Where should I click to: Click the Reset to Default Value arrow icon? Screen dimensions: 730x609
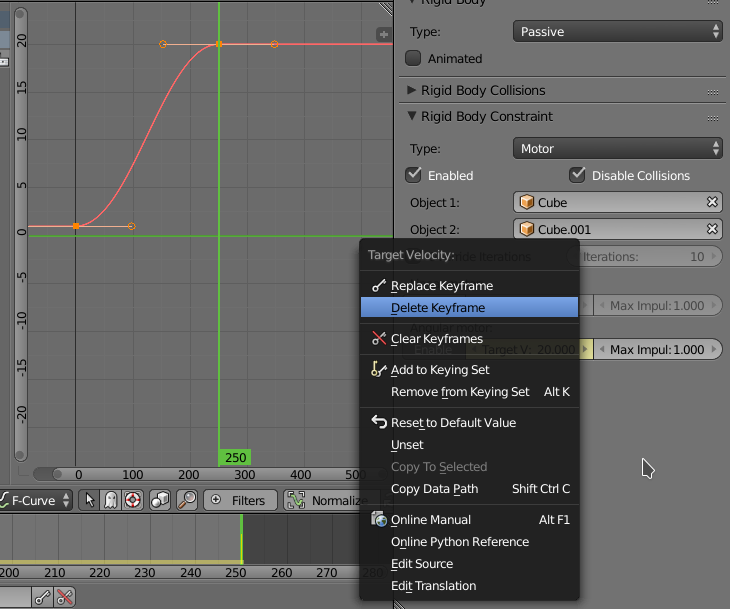[x=379, y=422]
